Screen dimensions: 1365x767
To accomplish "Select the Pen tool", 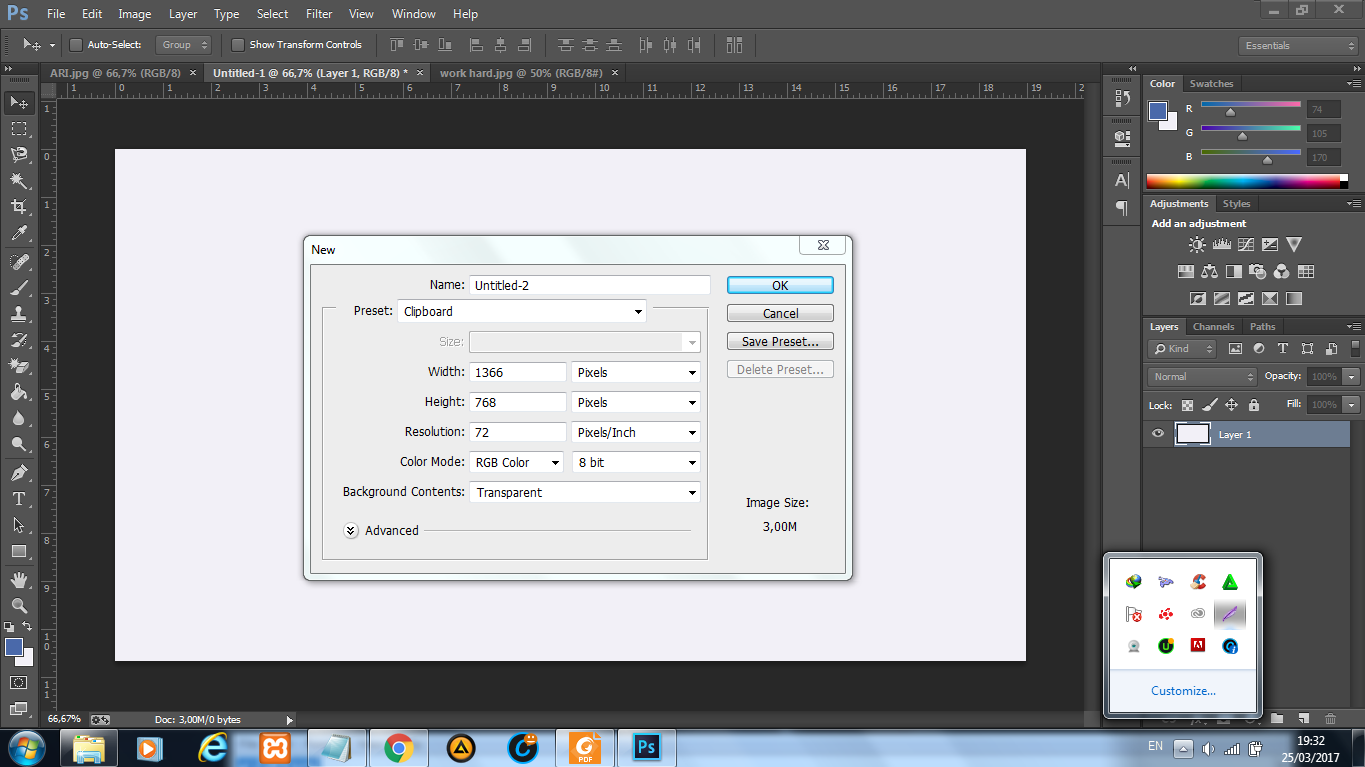I will click(x=18, y=472).
